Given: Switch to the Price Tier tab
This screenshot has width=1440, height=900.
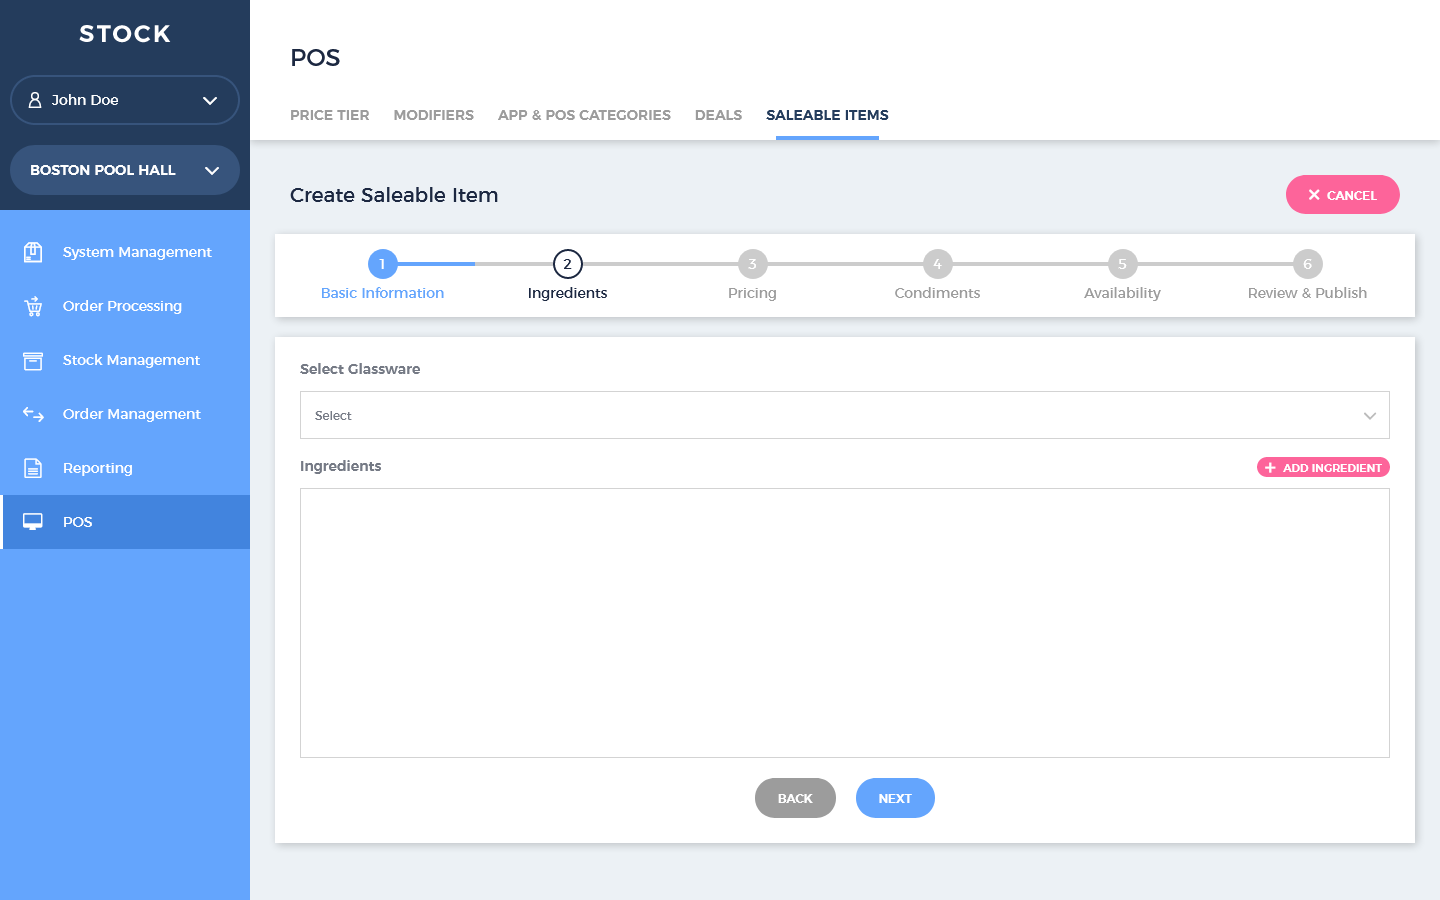Looking at the screenshot, I should click(x=329, y=115).
